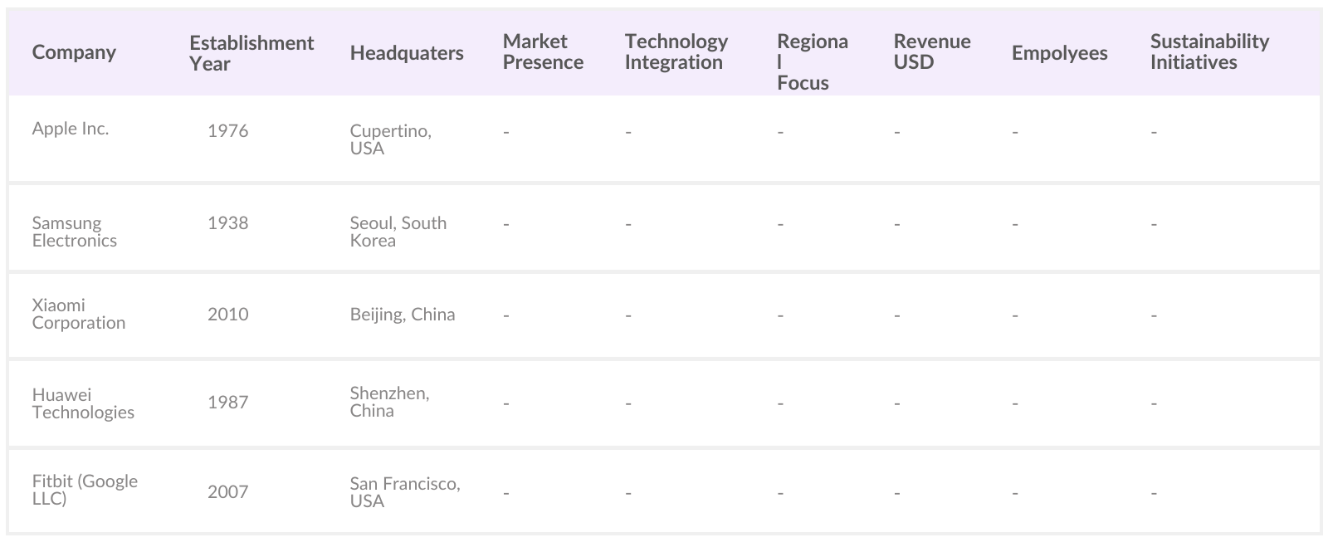Screen dimensions: 1328x542
Task: Click the Revenue USD column header
Action: 931,52
